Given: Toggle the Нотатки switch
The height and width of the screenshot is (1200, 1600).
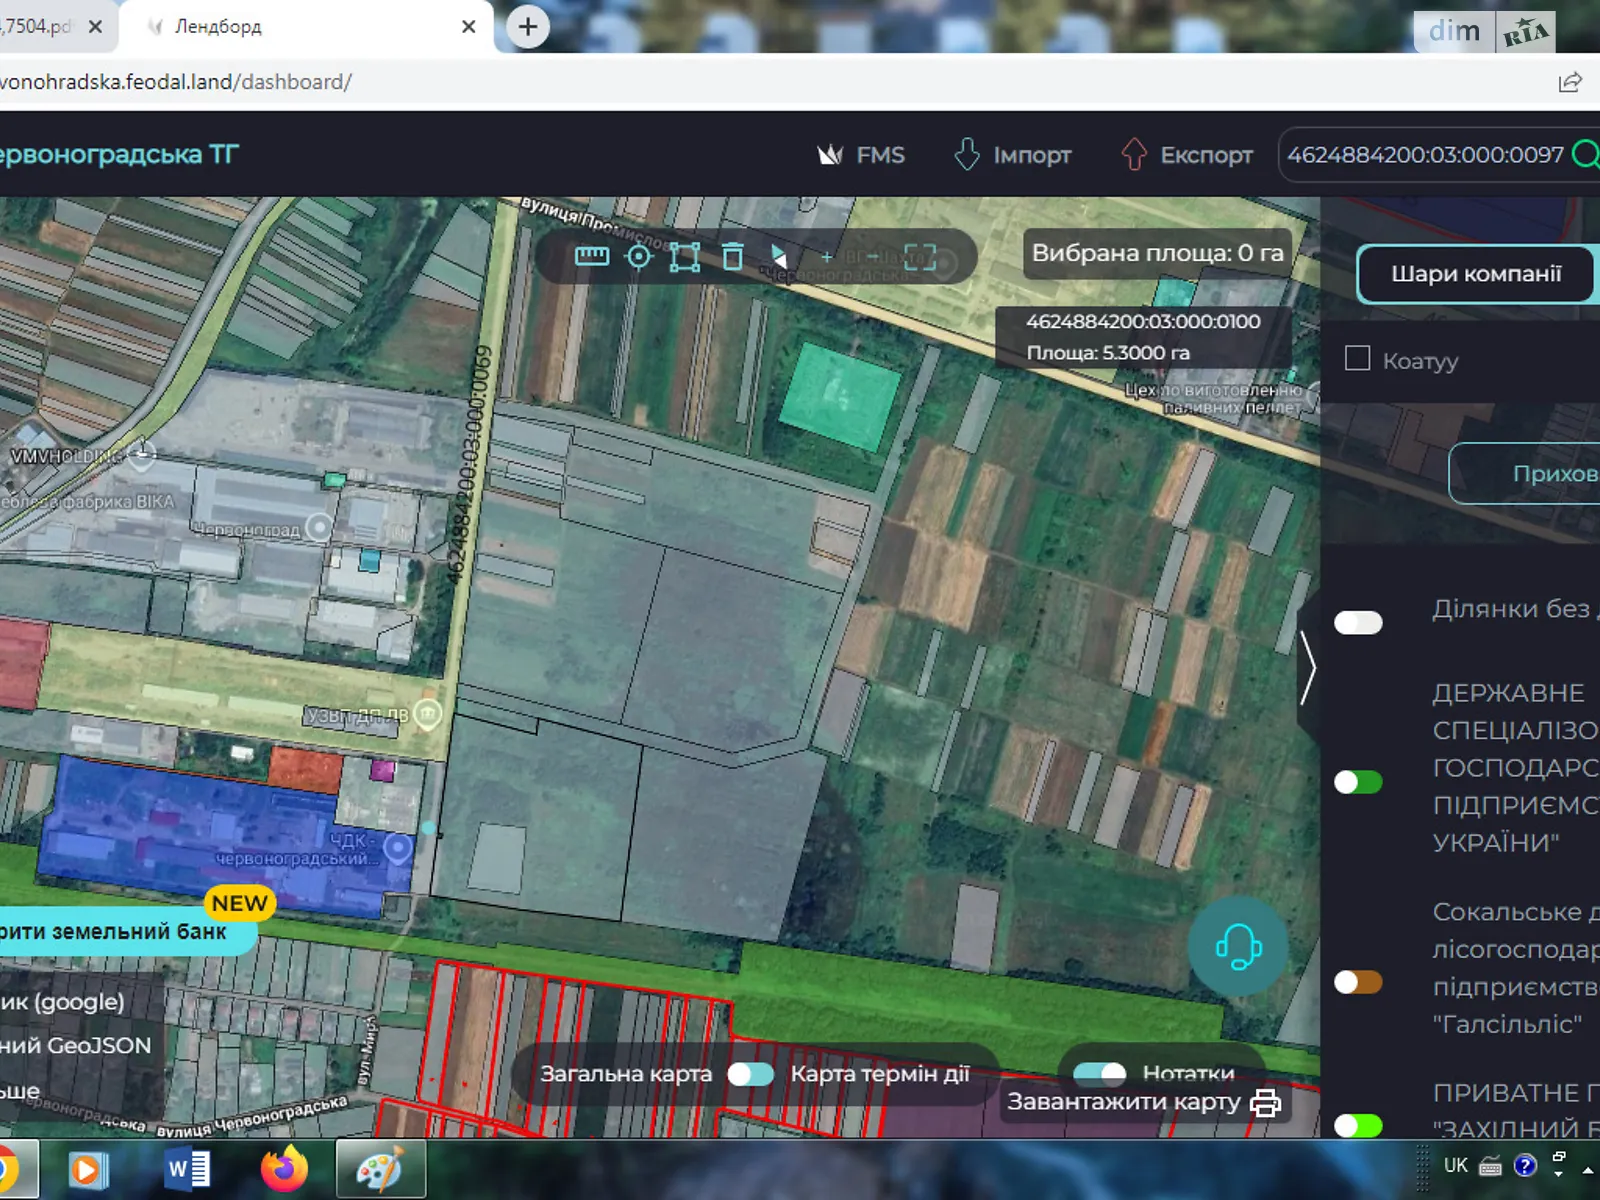Looking at the screenshot, I should [x=1099, y=1073].
